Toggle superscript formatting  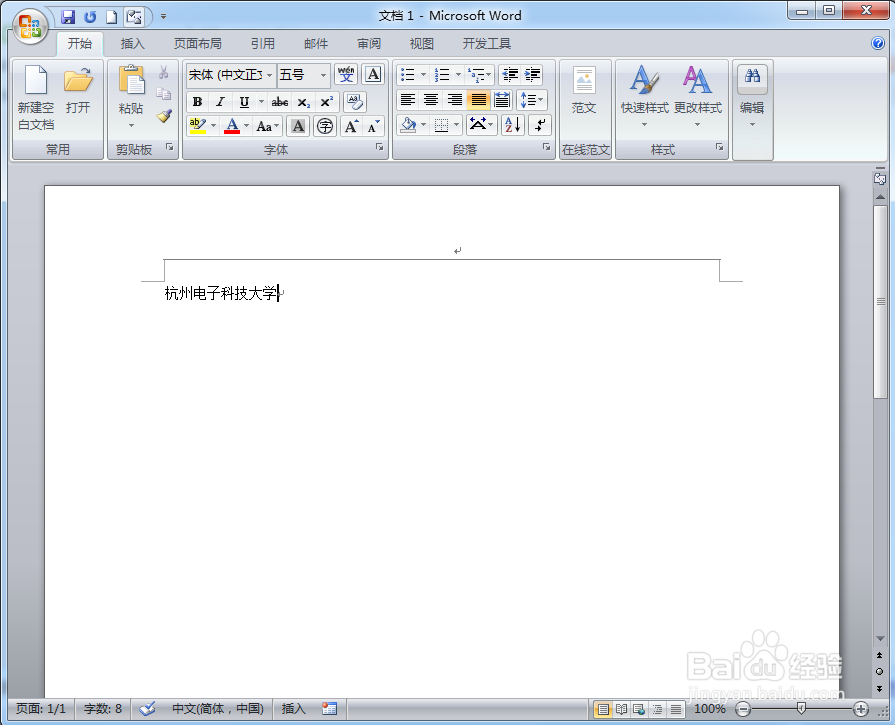[x=326, y=102]
